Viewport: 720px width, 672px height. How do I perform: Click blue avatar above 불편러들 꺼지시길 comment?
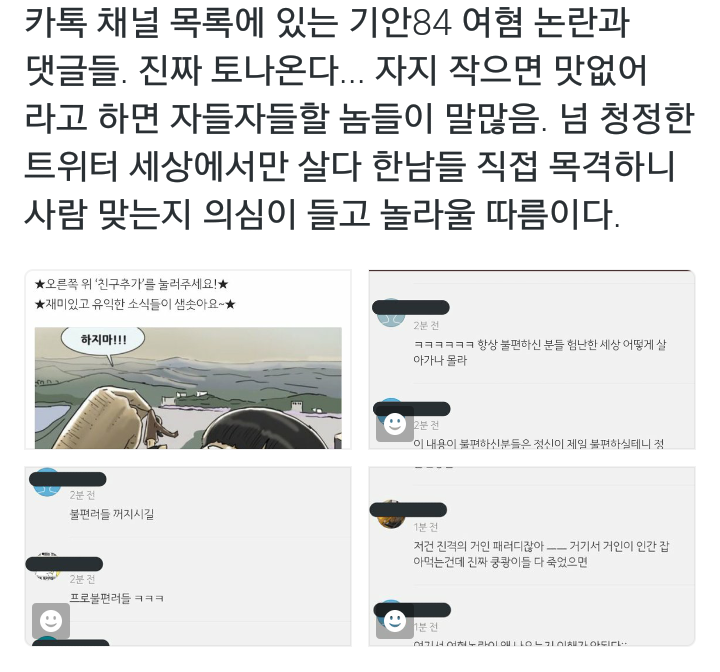pos(47,482)
